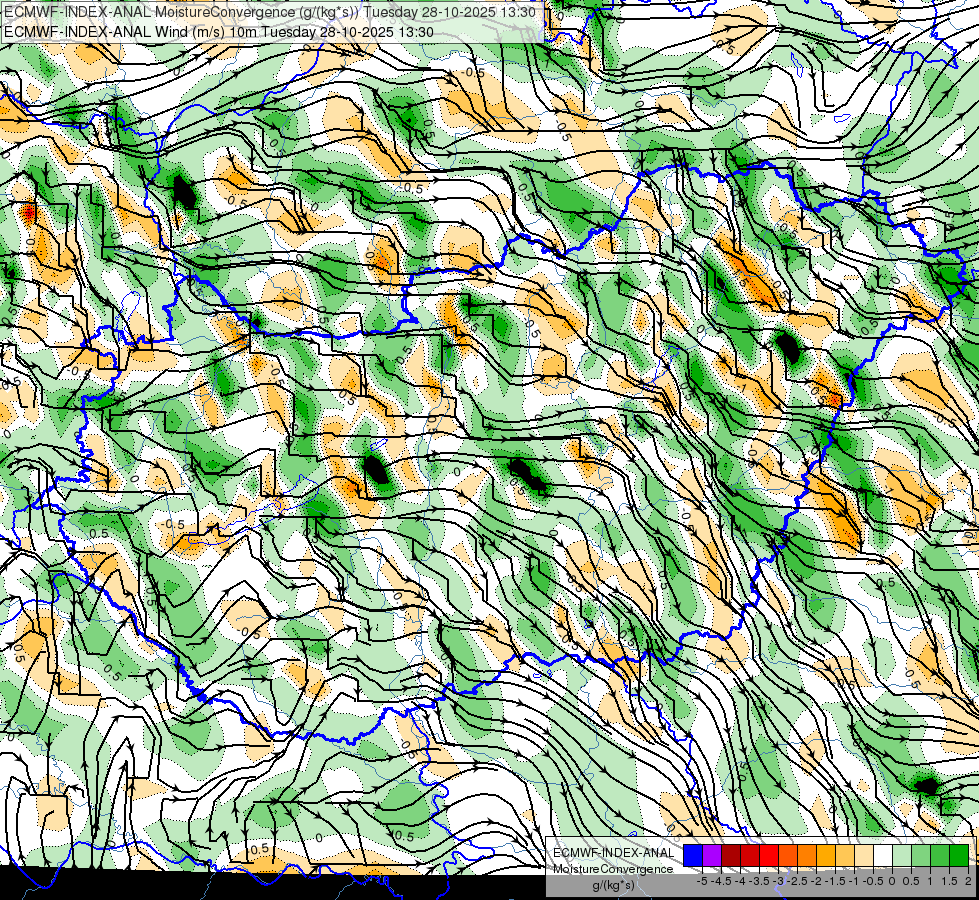Screen dimensions: 979x900
Task: Click the '1' tick label on the legend scale
Action: (x=930, y=881)
